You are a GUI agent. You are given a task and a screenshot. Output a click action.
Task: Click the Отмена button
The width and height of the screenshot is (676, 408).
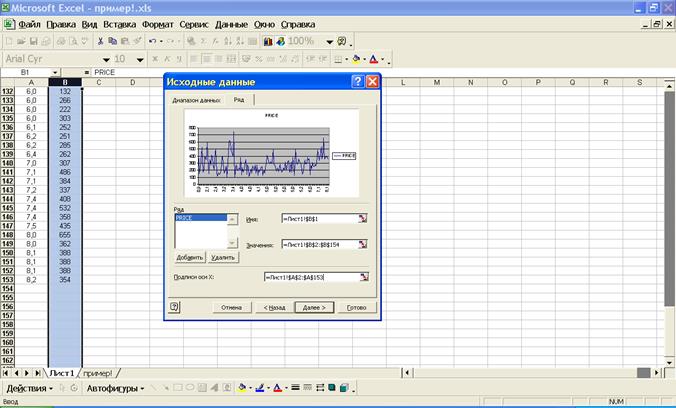coord(232,308)
